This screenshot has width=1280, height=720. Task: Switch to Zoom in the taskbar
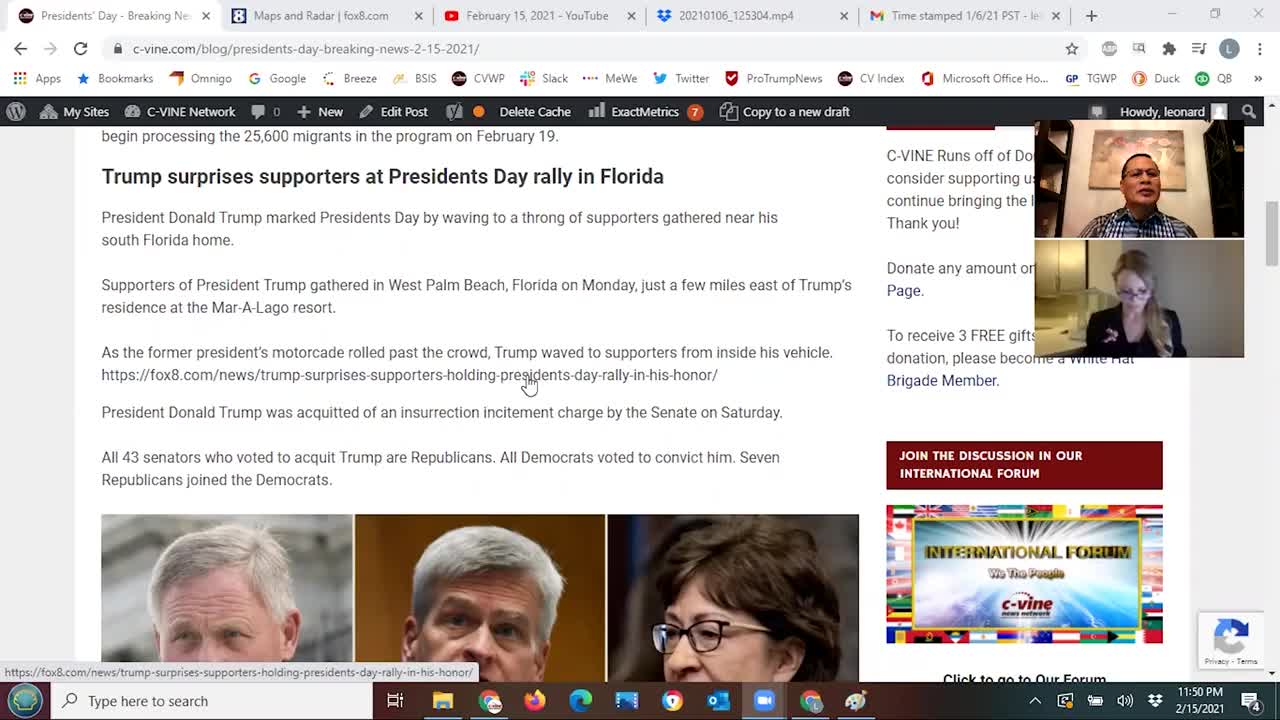point(764,700)
